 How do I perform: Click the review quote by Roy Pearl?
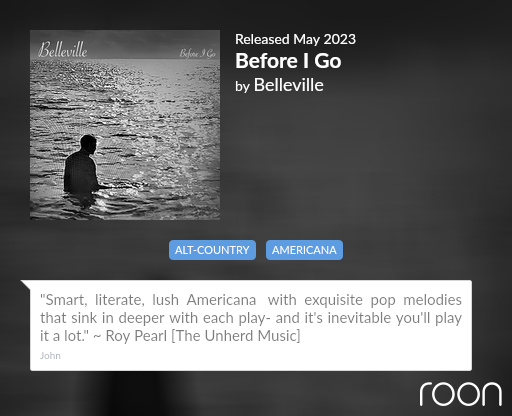point(251,318)
